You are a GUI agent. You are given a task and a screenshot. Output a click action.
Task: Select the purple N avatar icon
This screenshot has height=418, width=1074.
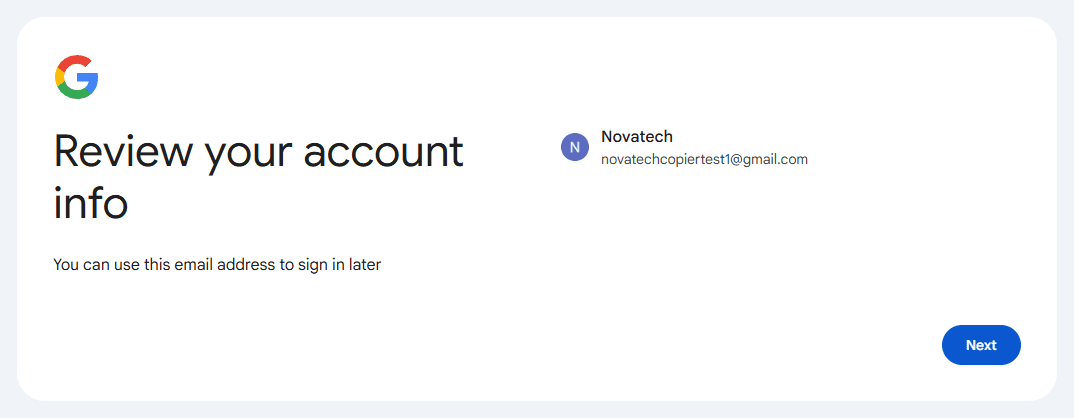[575, 147]
